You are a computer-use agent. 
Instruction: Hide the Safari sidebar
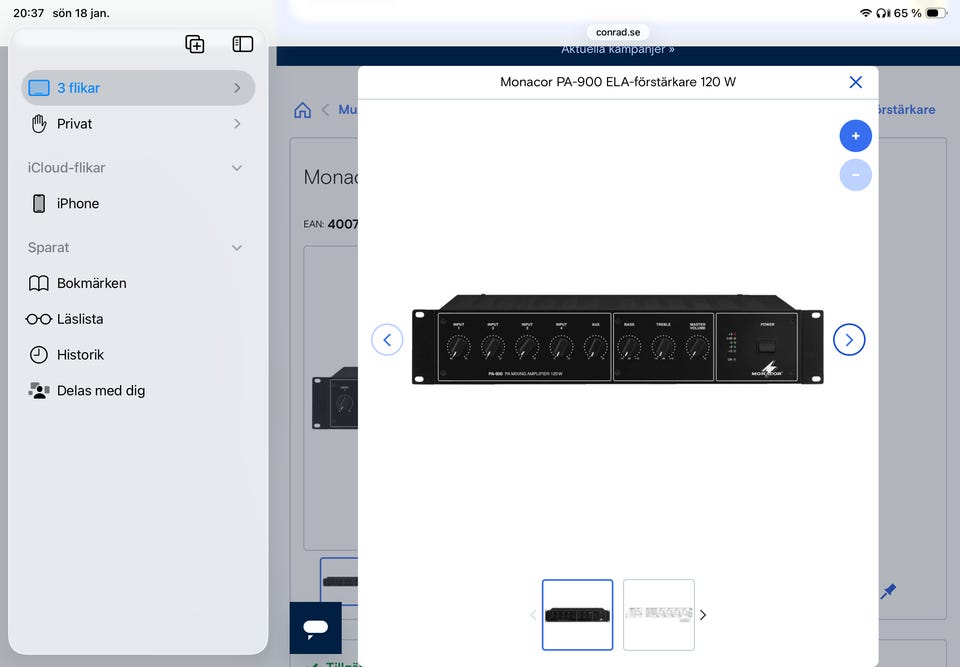(x=243, y=44)
